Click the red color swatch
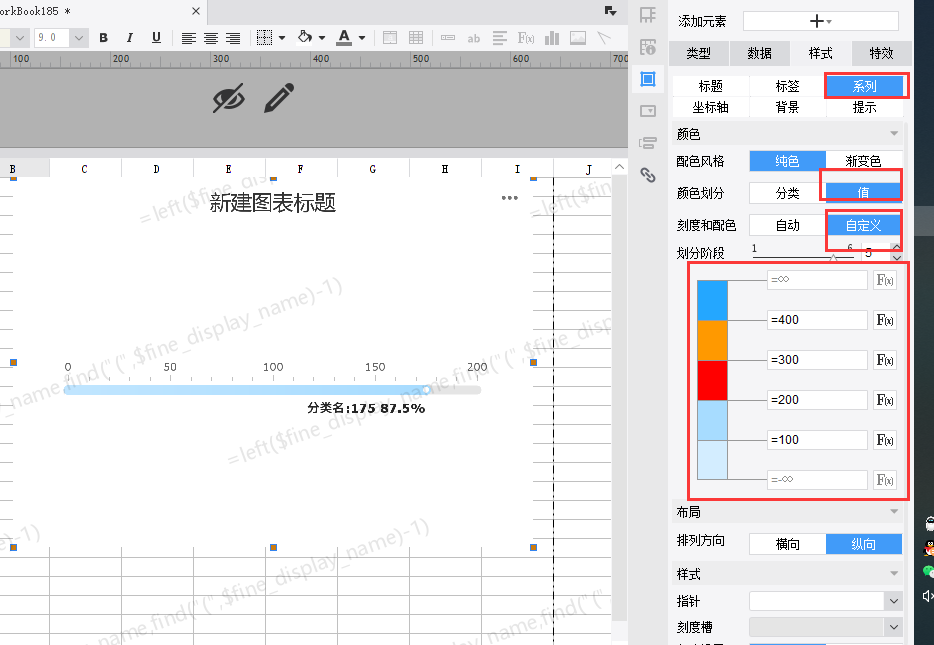 (x=712, y=380)
